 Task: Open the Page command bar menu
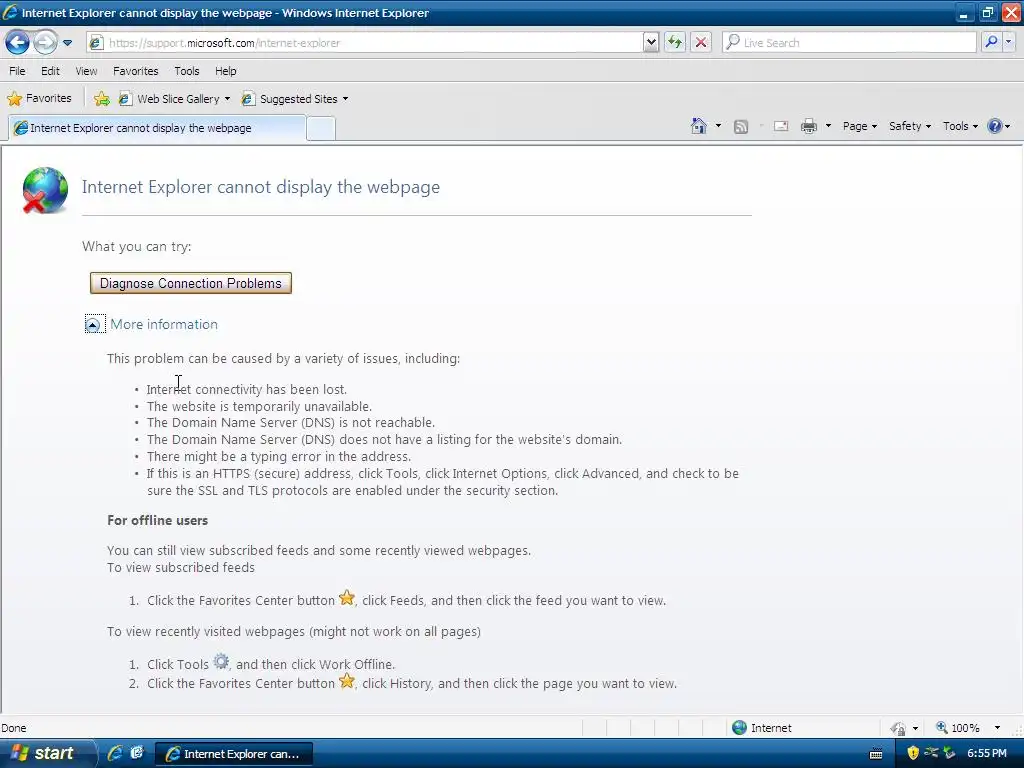(x=859, y=126)
